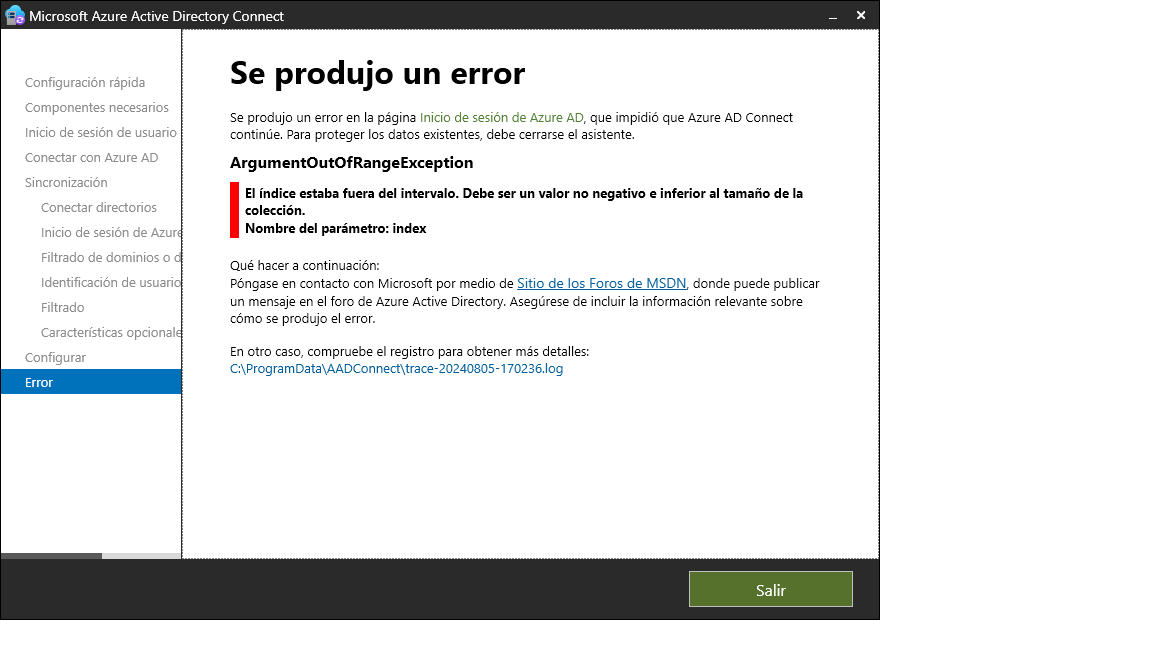The width and height of the screenshot is (1152, 648).
Task: Click the ArgumentOutOfRangeException heading
Action: (351, 163)
